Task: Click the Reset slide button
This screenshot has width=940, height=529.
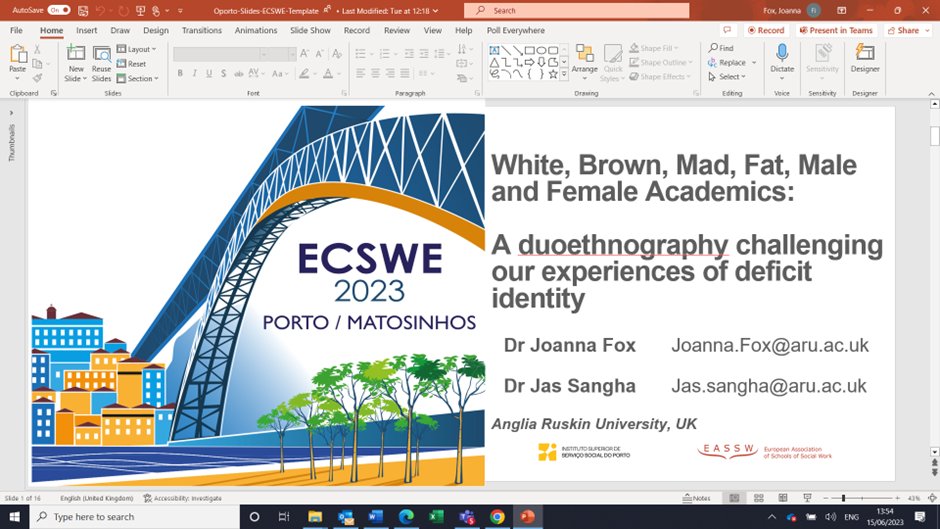Action: tap(132, 64)
